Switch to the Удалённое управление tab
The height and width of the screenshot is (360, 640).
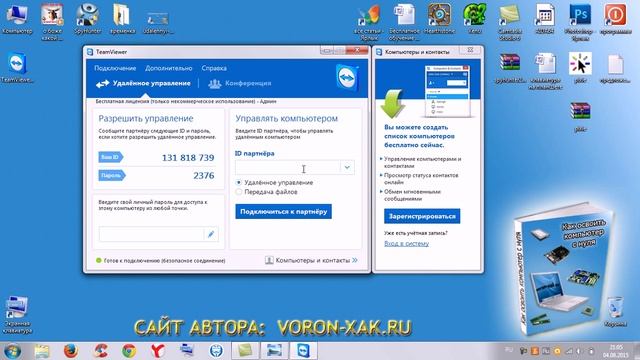click(x=143, y=83)
